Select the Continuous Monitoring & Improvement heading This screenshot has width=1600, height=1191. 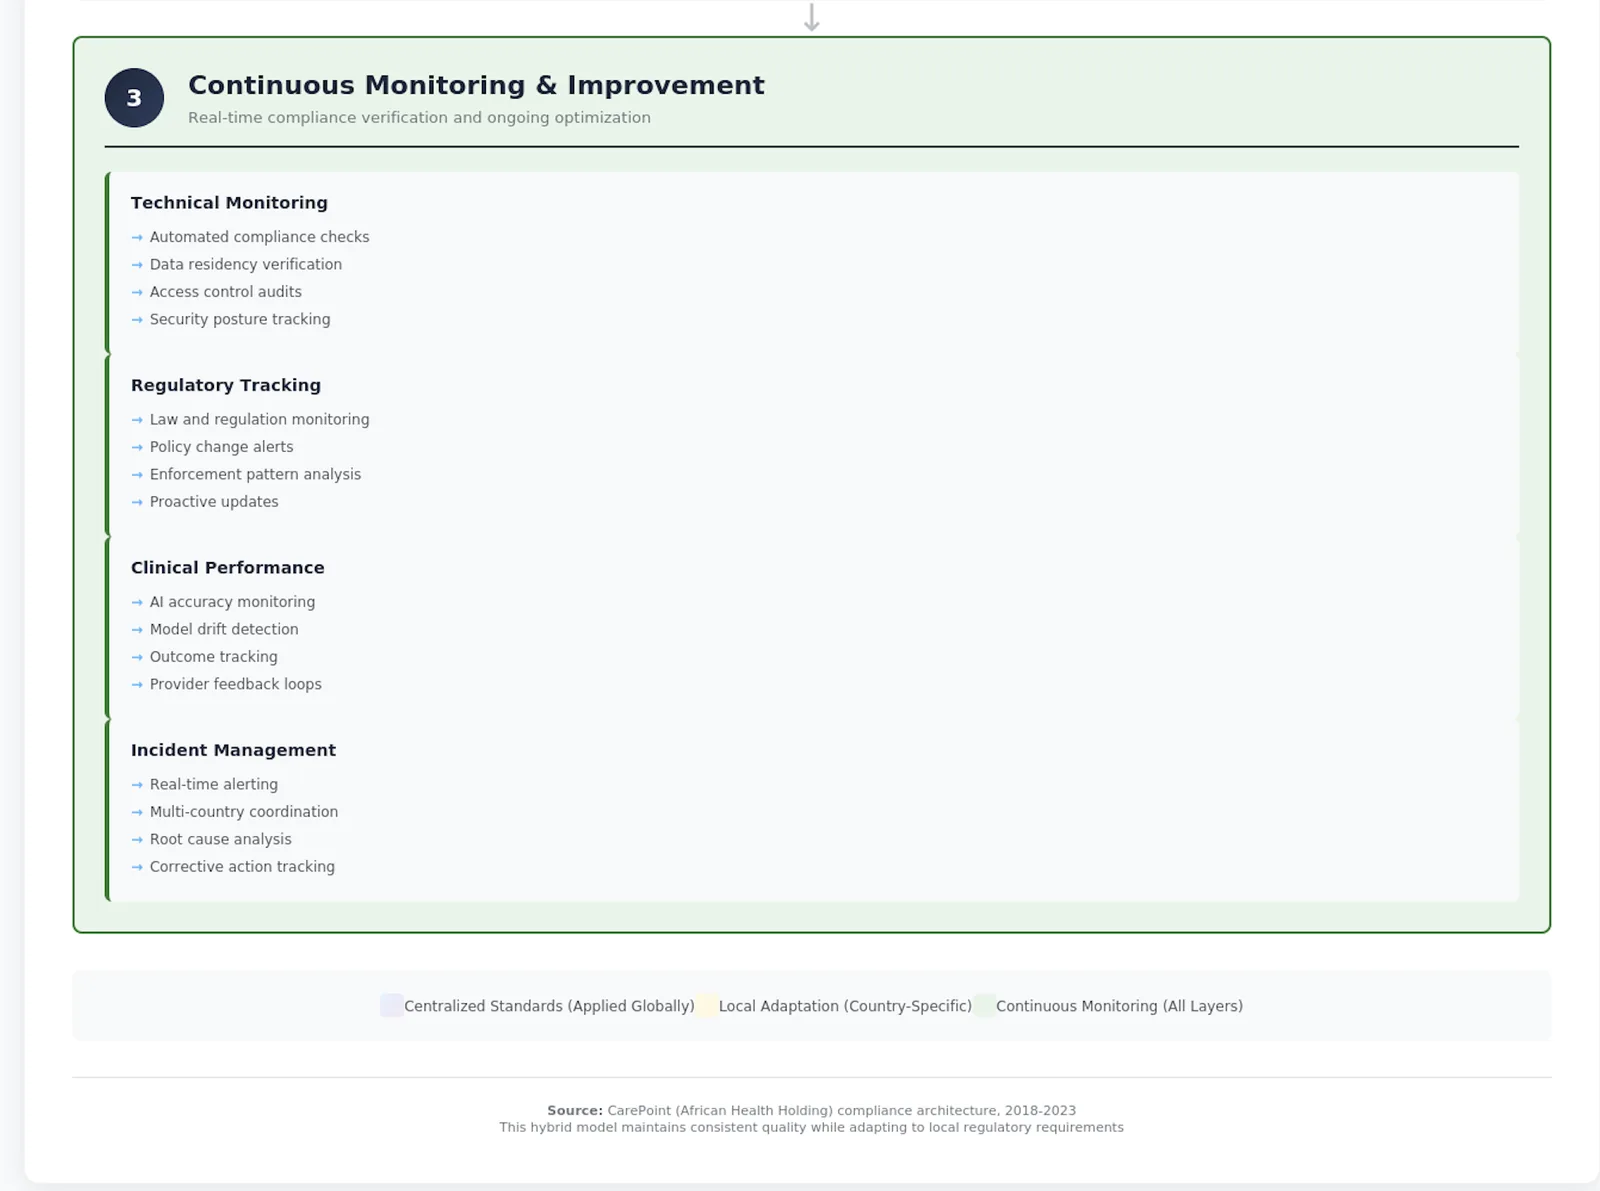point(476,85)
